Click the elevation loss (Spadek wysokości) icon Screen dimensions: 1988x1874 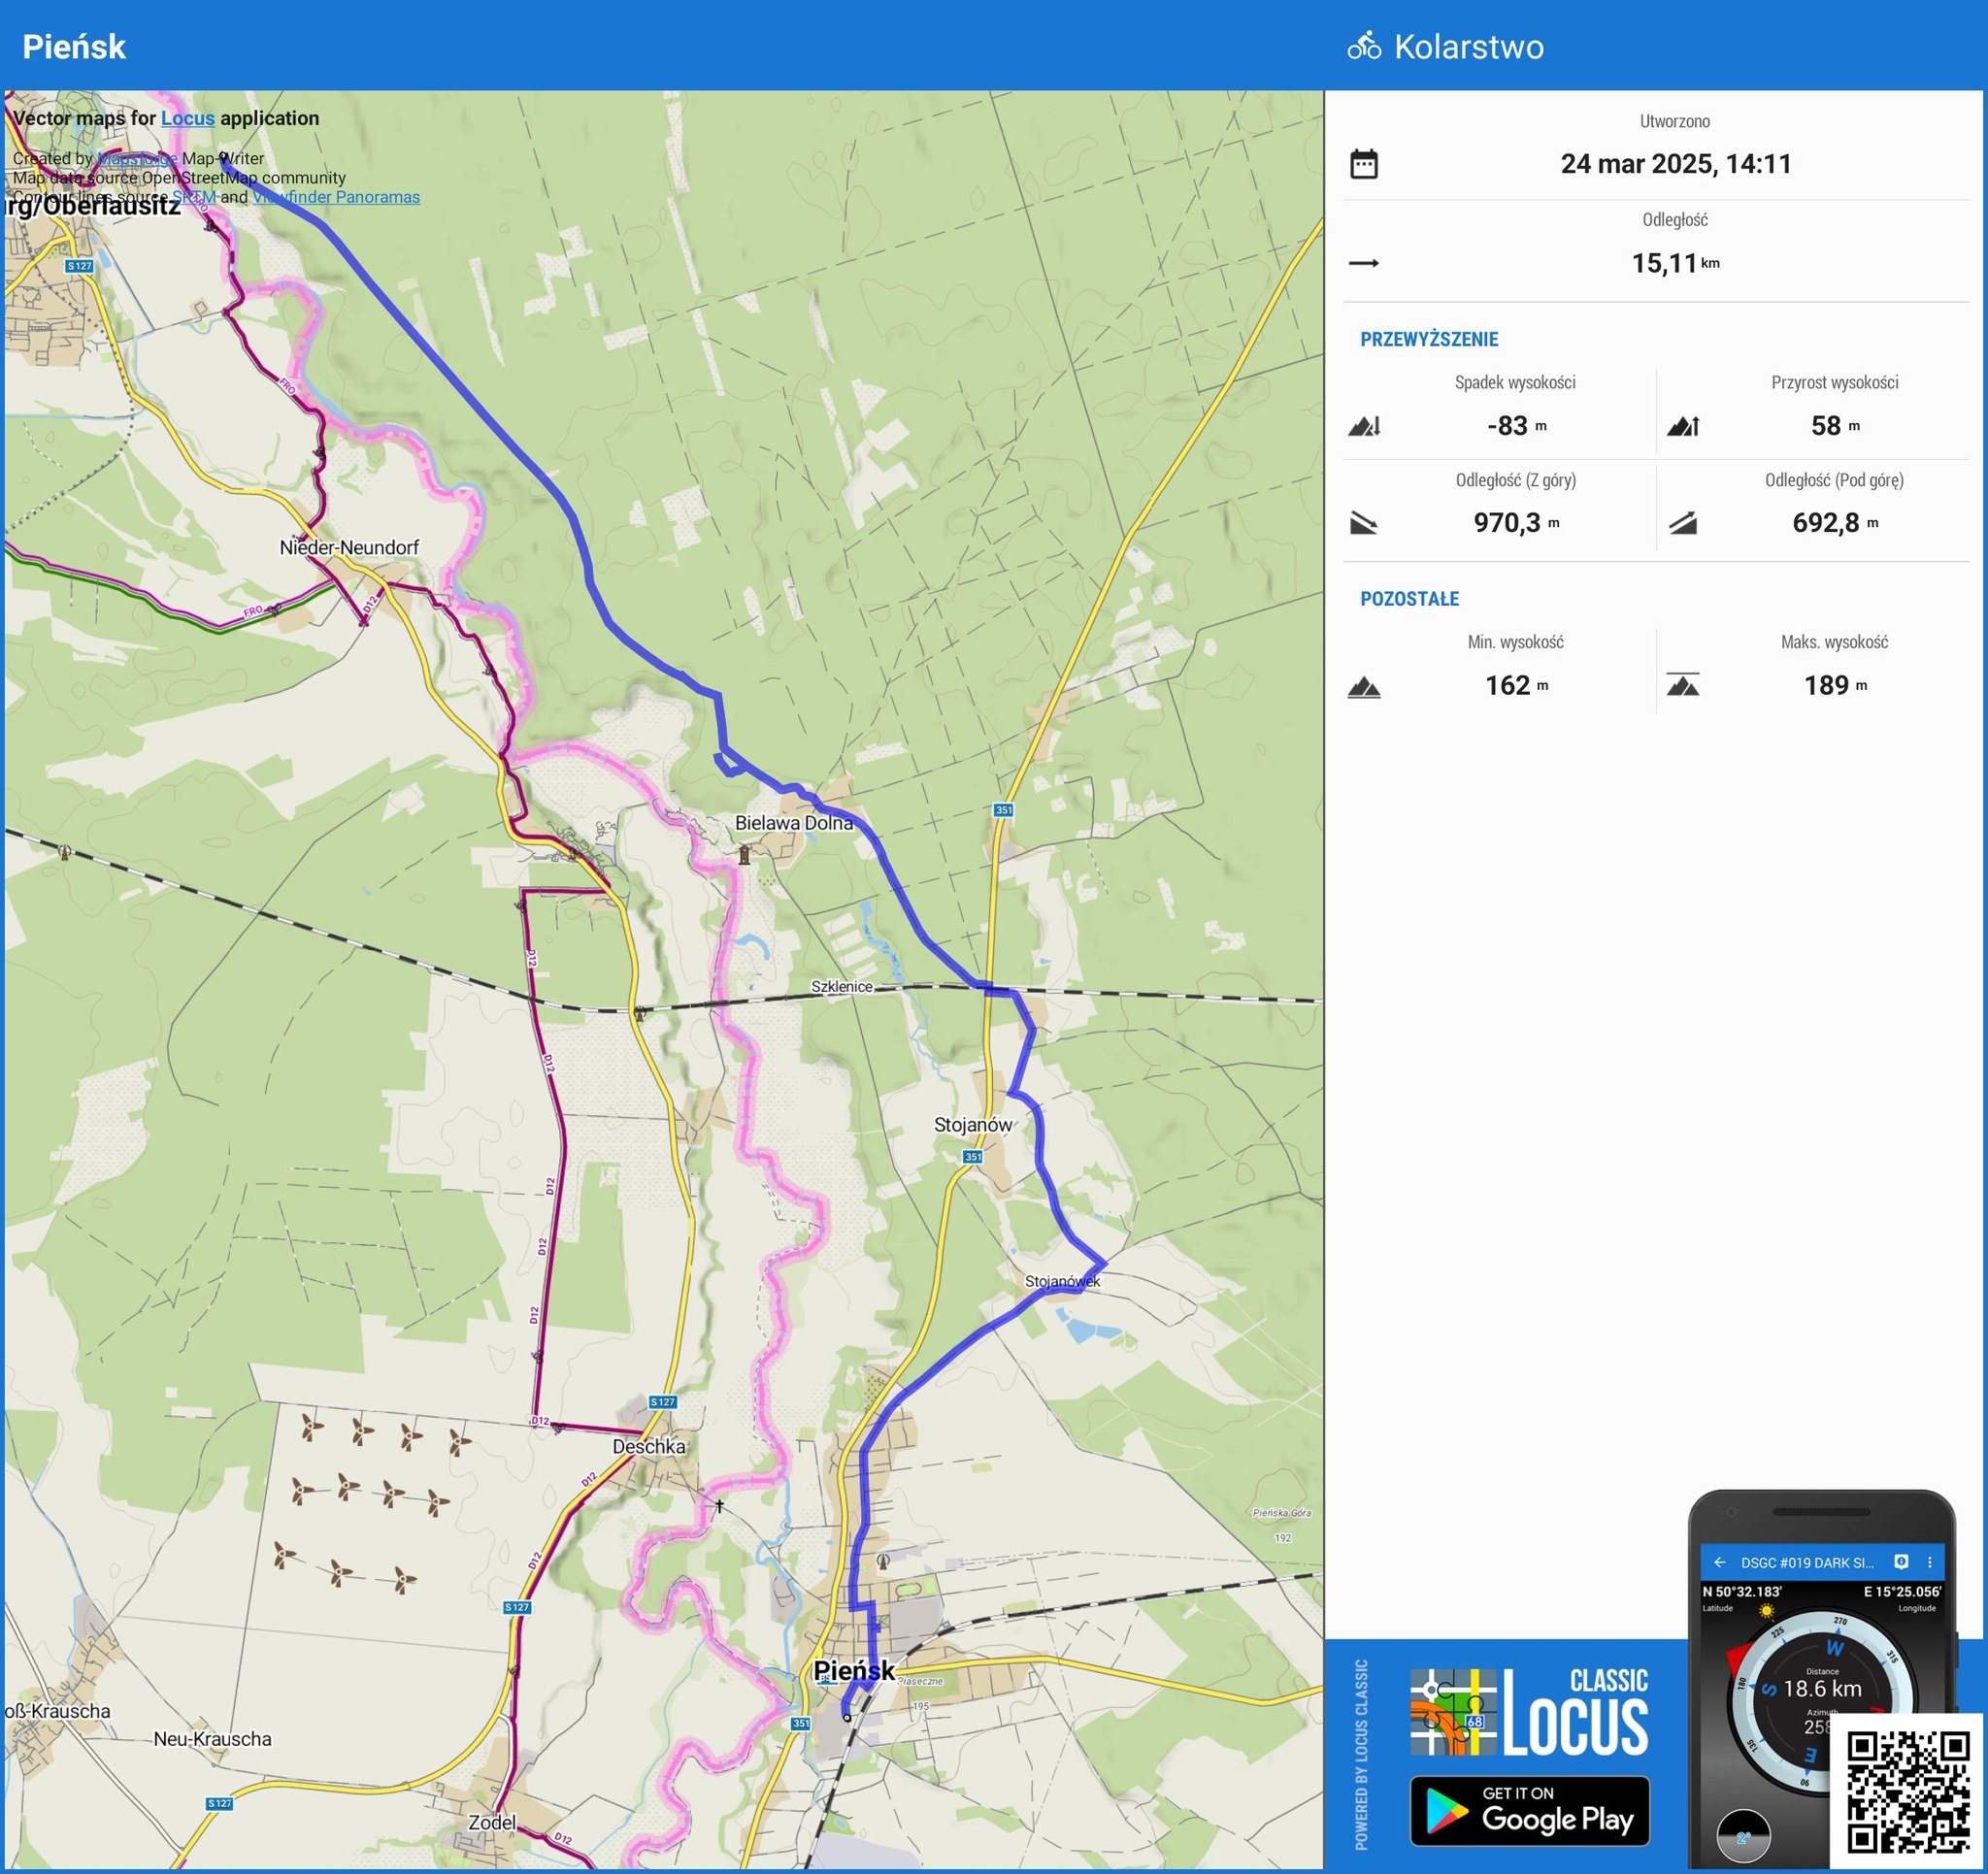point(1363,426)
